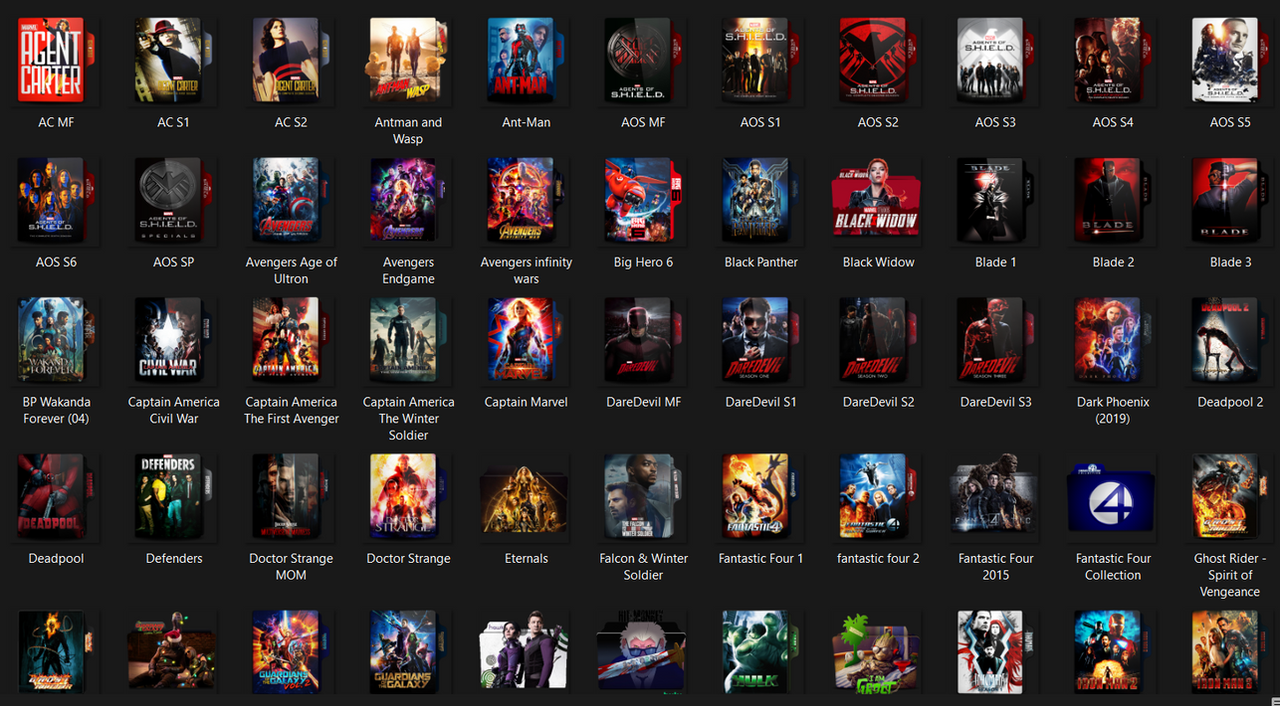Select the AC S1 folder icon
1280x706 pixels.
(174, 60)
